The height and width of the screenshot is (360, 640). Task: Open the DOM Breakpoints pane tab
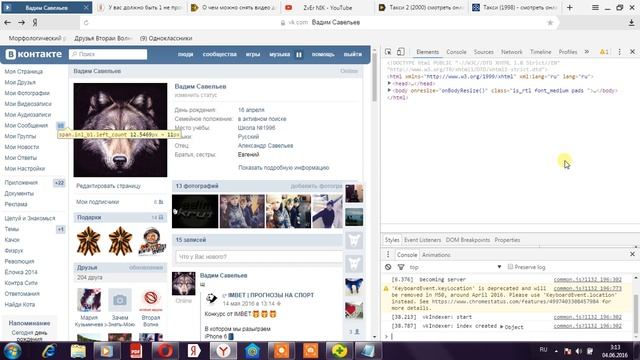coord(468,240)
